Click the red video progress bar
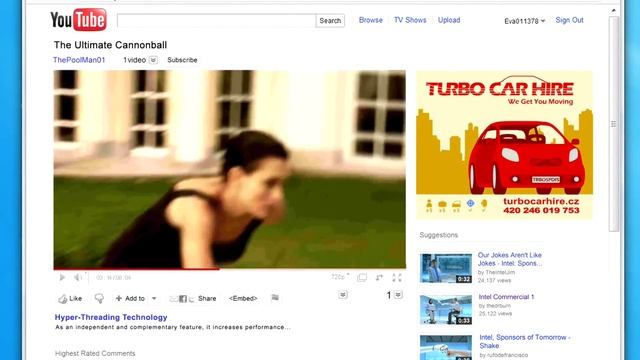This screenshot has width=640, height=360. [136, 269]
